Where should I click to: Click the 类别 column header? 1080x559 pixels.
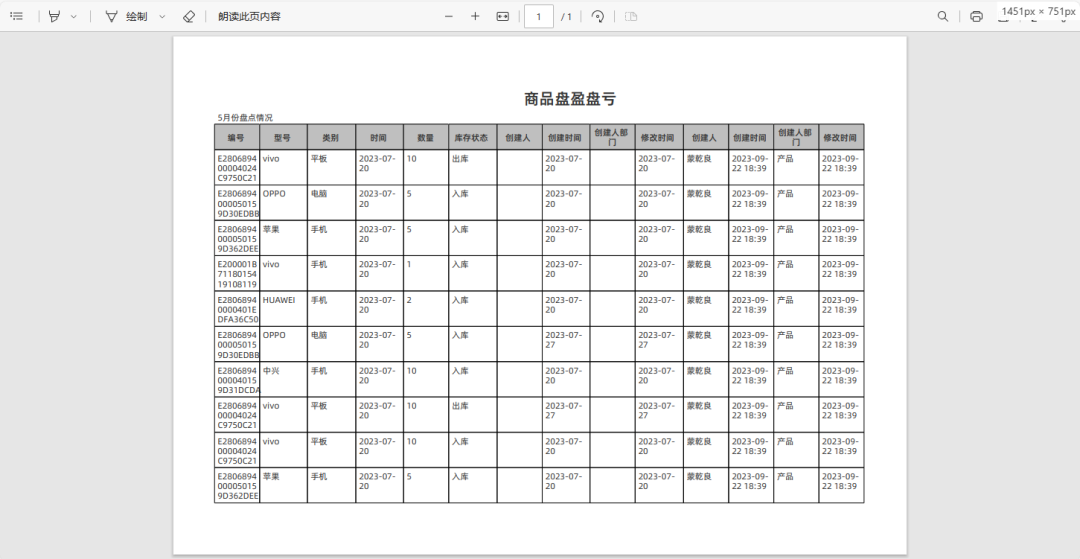[x=331, y=138]
